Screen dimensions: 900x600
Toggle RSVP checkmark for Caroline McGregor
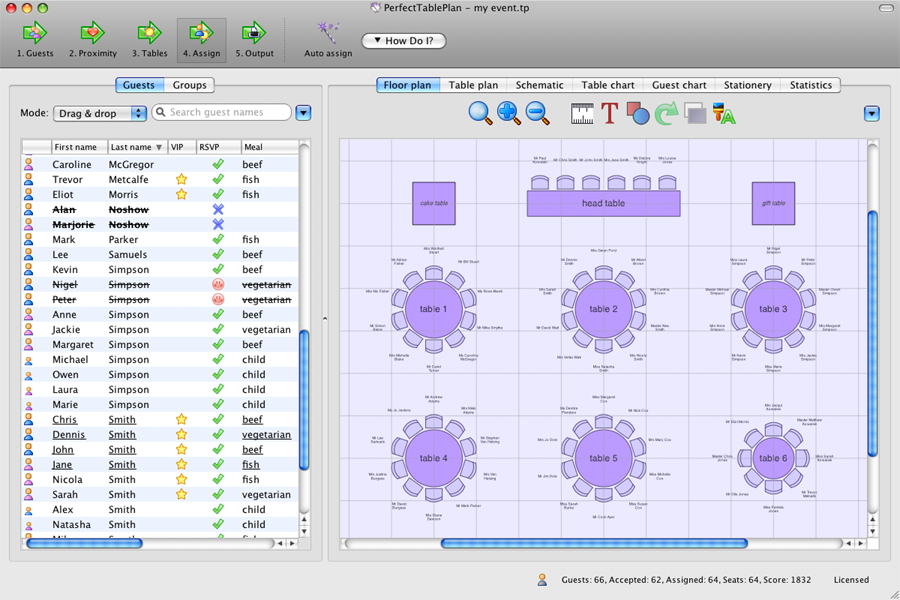click(x=218, y=165)
